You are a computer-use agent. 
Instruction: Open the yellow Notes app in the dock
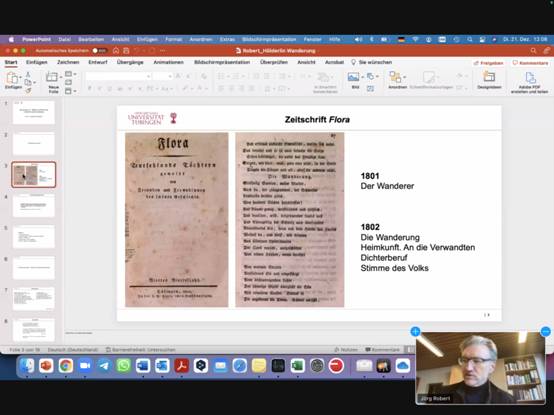point(259,366)
